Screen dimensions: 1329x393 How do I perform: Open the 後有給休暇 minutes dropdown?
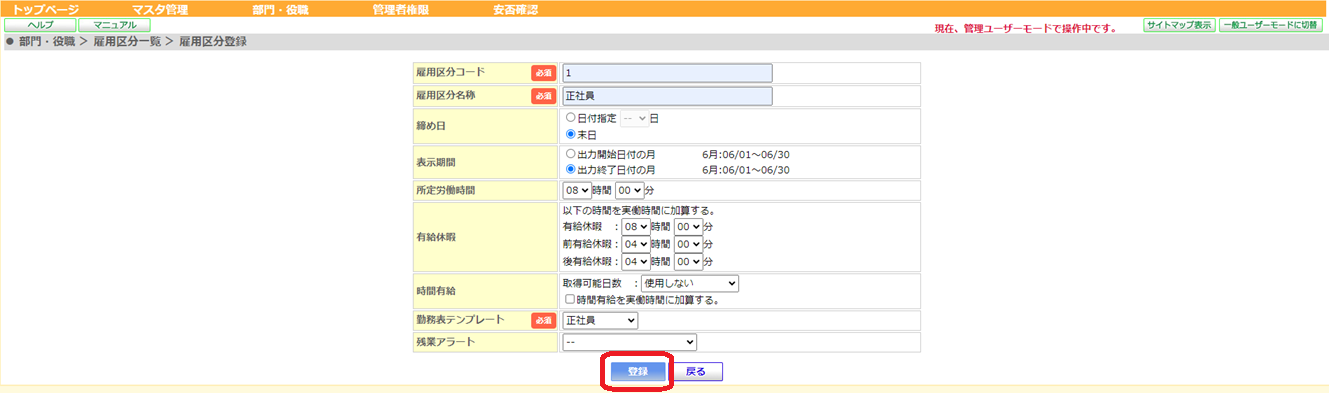tap(689, 261)
